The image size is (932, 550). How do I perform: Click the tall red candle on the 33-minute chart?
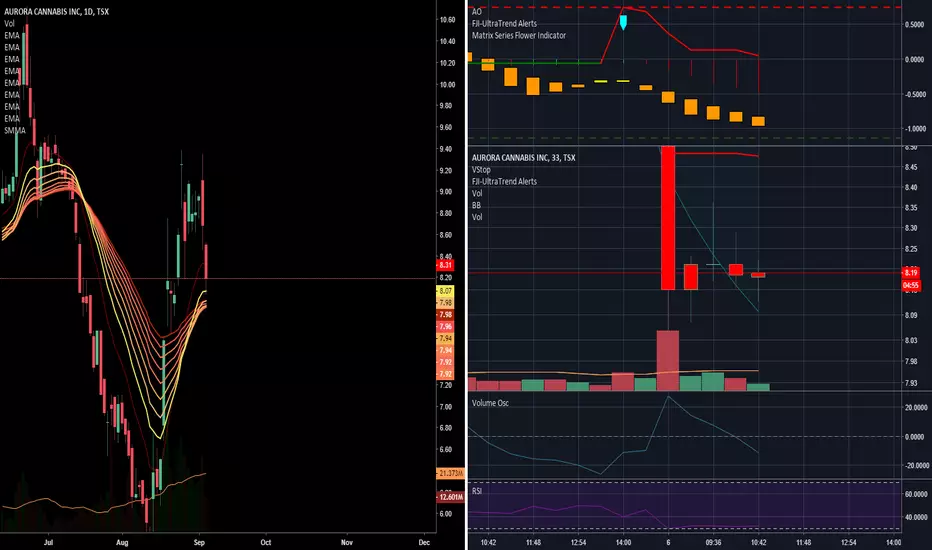tap(668, 218)
